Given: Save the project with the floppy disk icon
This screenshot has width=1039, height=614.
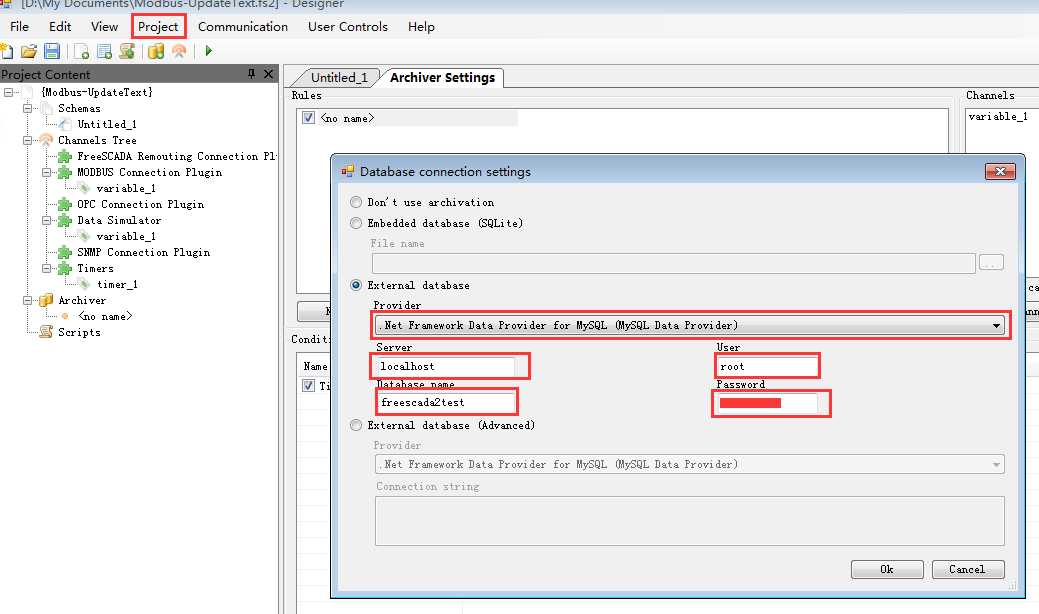Looking at the screenshot, I should (x=52, y=51).
